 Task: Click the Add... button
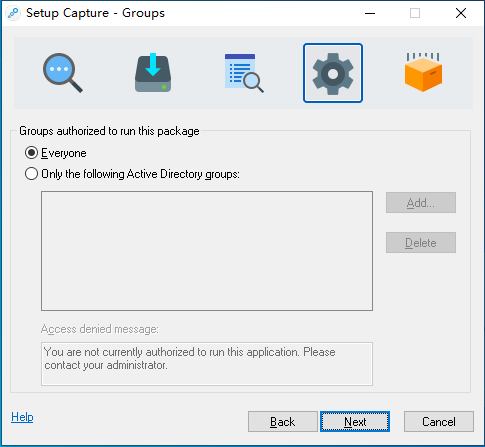(421, 202)
